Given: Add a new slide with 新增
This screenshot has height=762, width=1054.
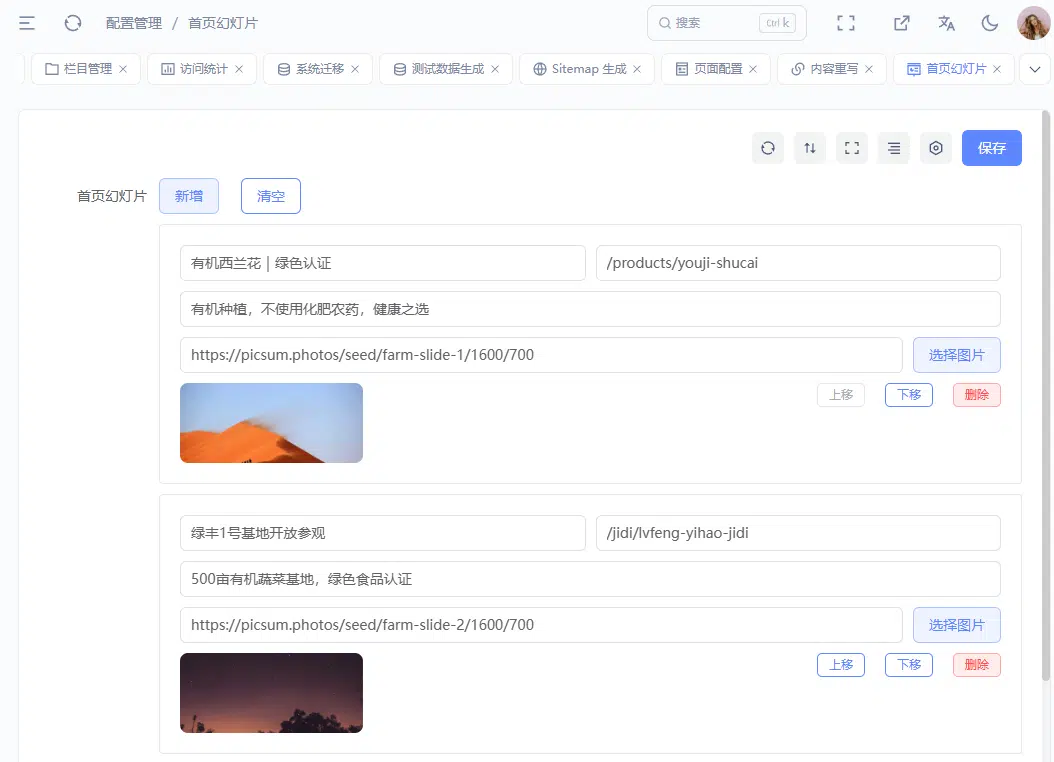Looking at the screenshot, I should (x=189, y=196).
